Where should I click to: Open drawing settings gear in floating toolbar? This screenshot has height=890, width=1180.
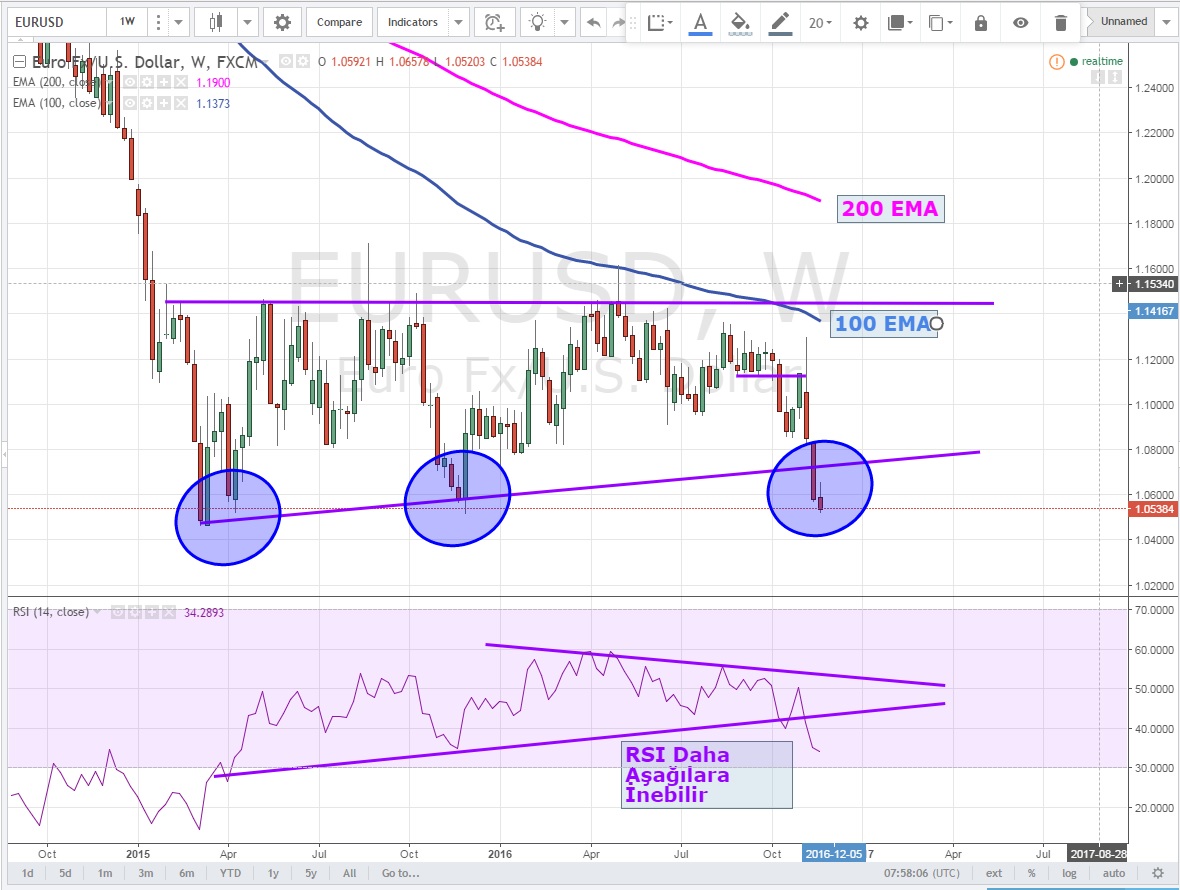coord(860,22)
